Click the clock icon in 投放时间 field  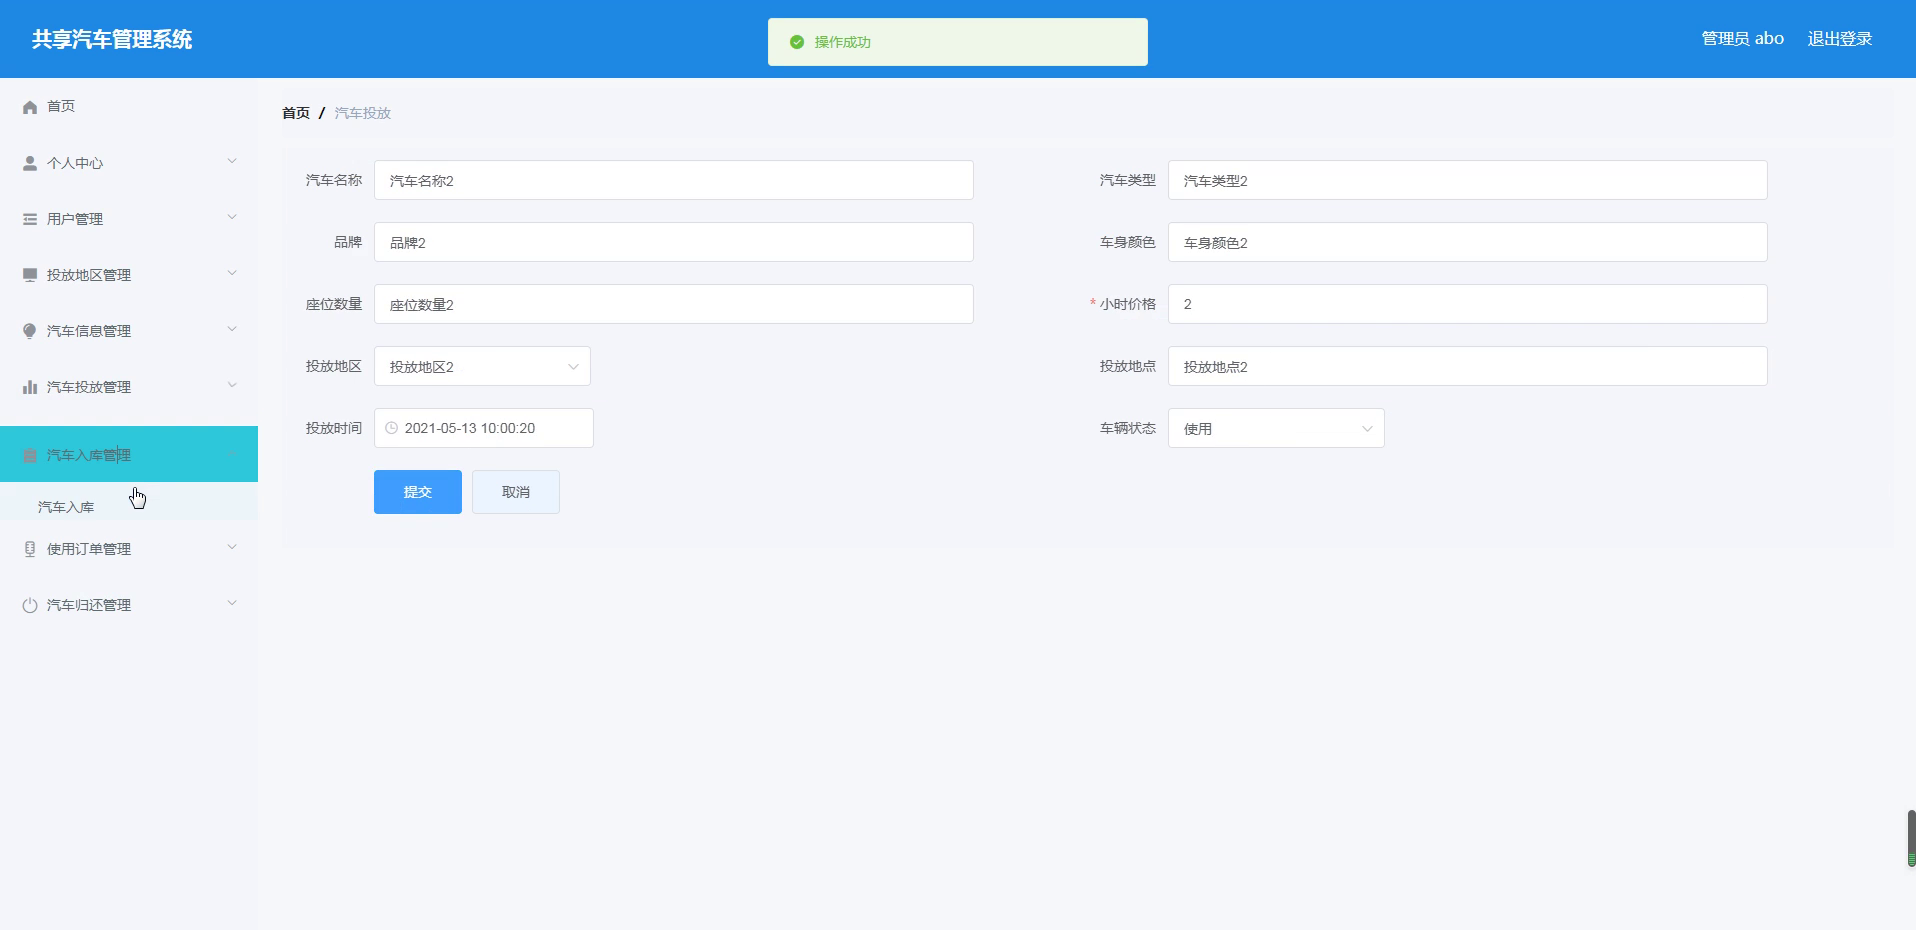392,428
